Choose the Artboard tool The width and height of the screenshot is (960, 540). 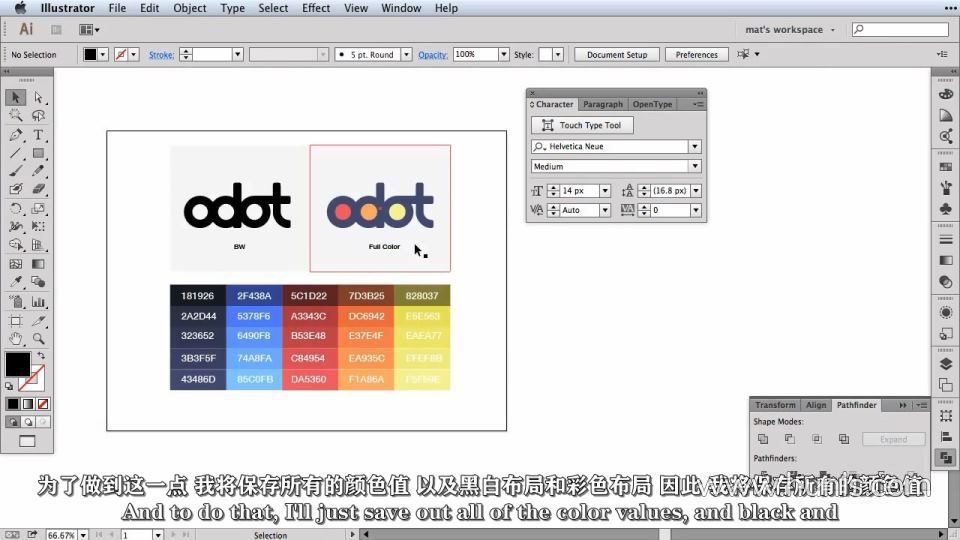click(x=16, y=321)
